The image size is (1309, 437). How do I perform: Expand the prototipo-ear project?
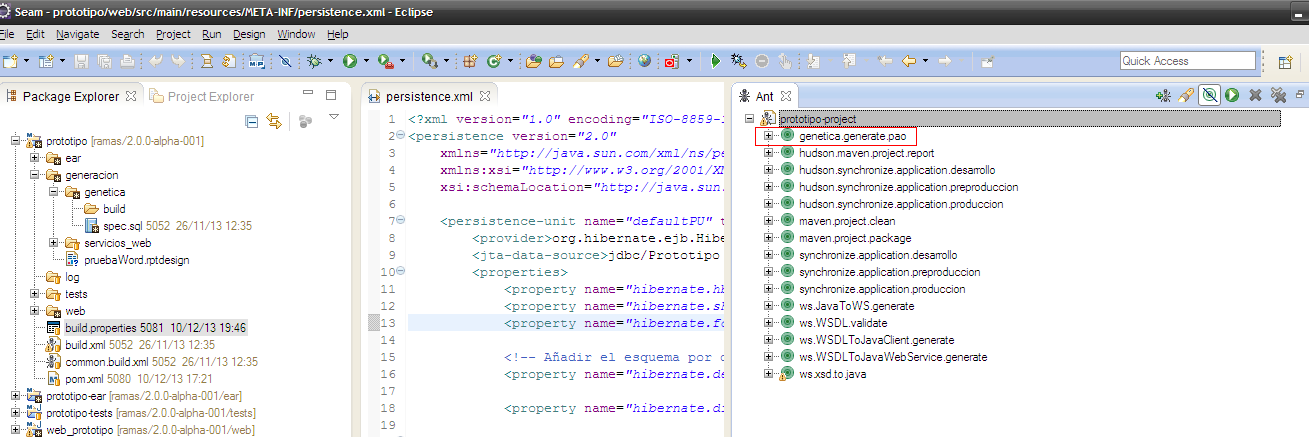tap(16, 396)
